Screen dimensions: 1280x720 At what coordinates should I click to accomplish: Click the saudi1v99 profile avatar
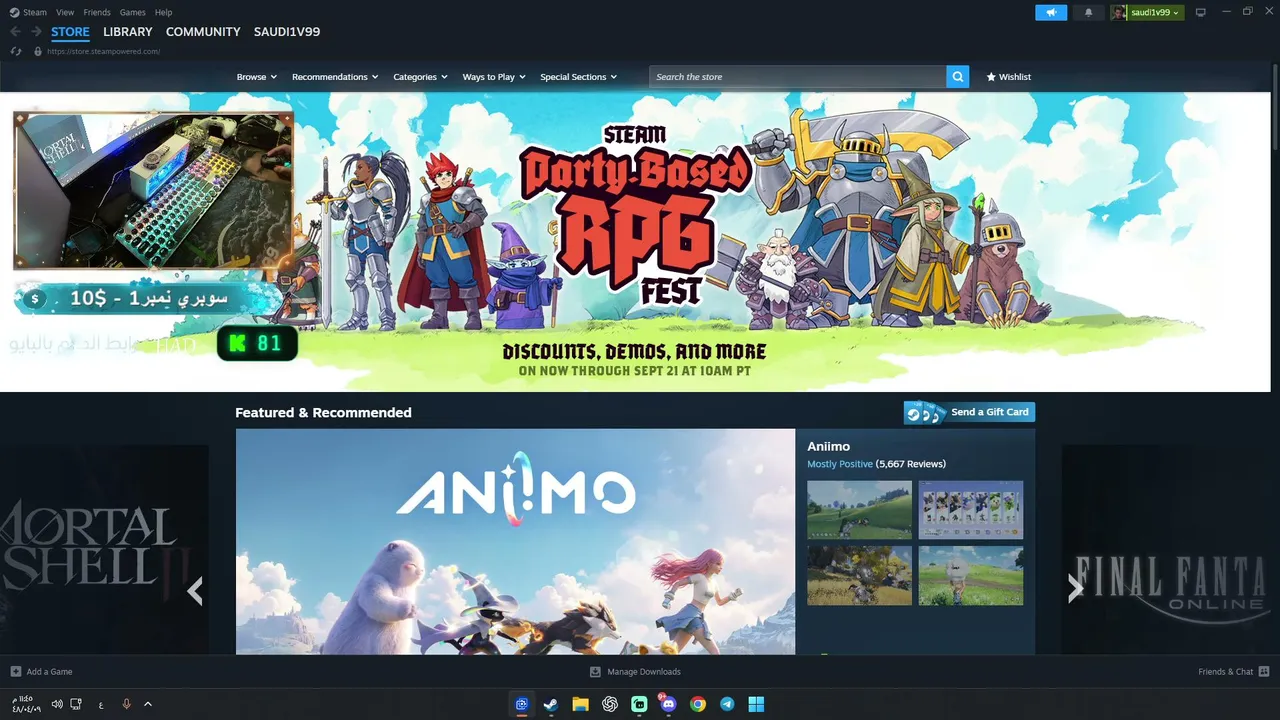(1119, 12)
